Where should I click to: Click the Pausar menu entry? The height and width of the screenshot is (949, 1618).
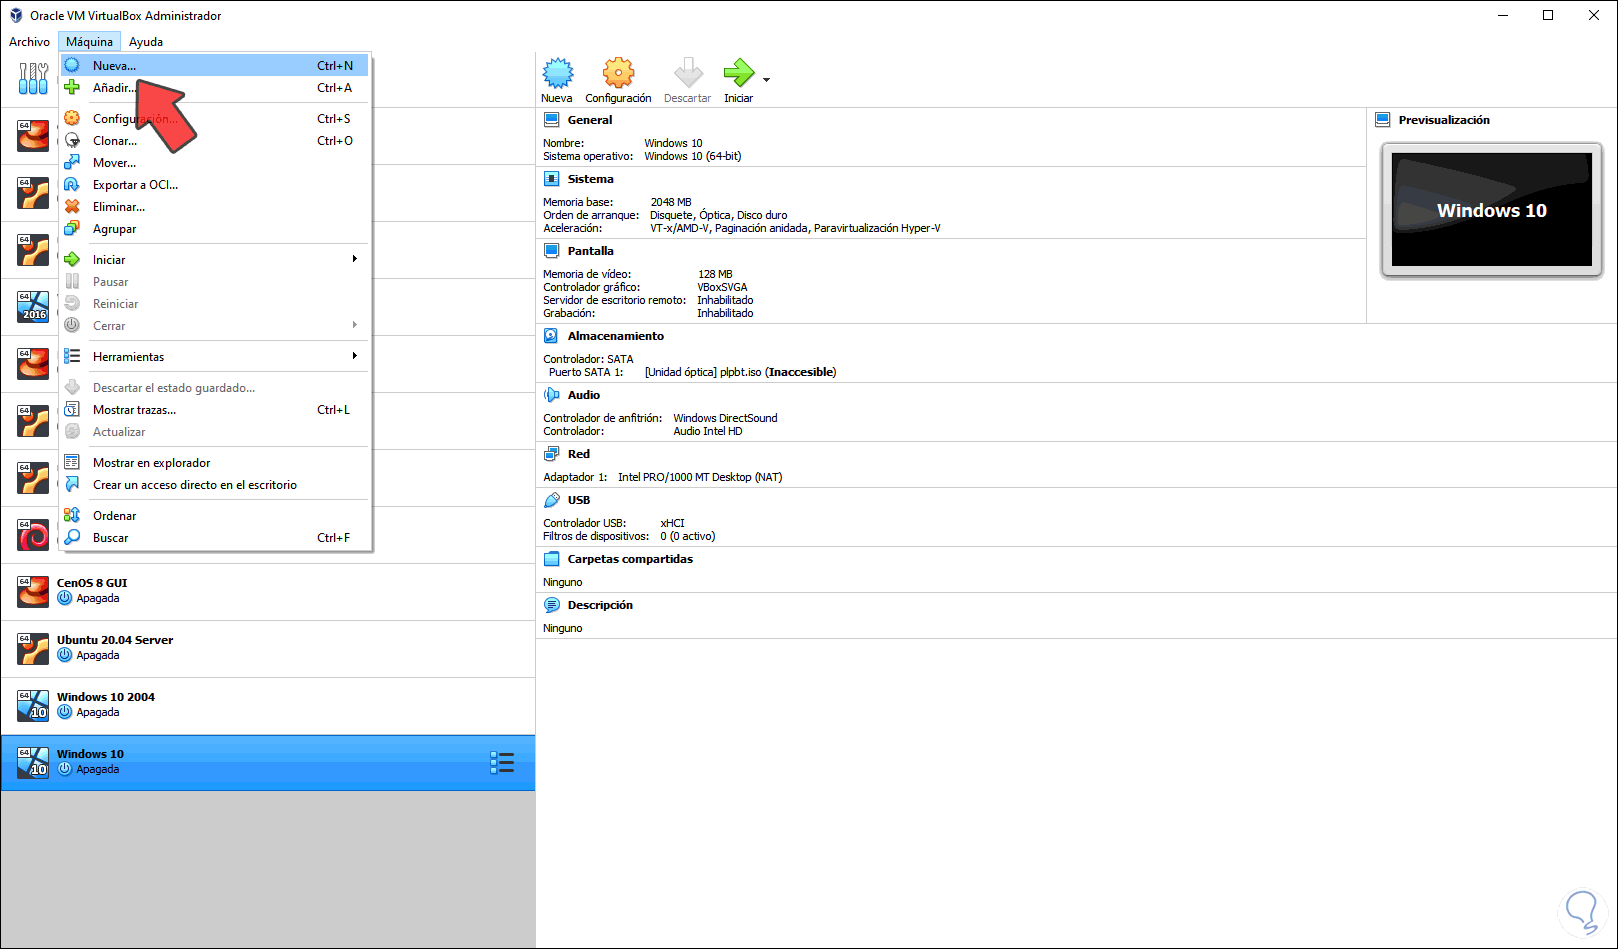coord(215,282)
